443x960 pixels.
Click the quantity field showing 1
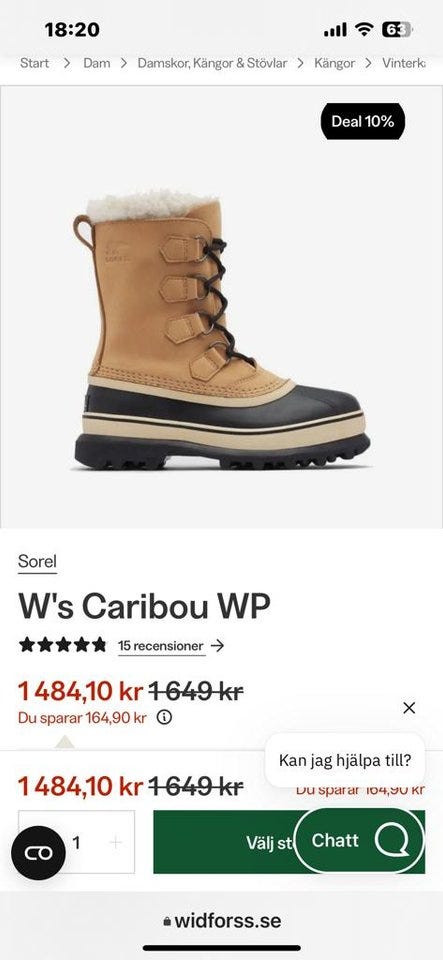coord(76,842)
